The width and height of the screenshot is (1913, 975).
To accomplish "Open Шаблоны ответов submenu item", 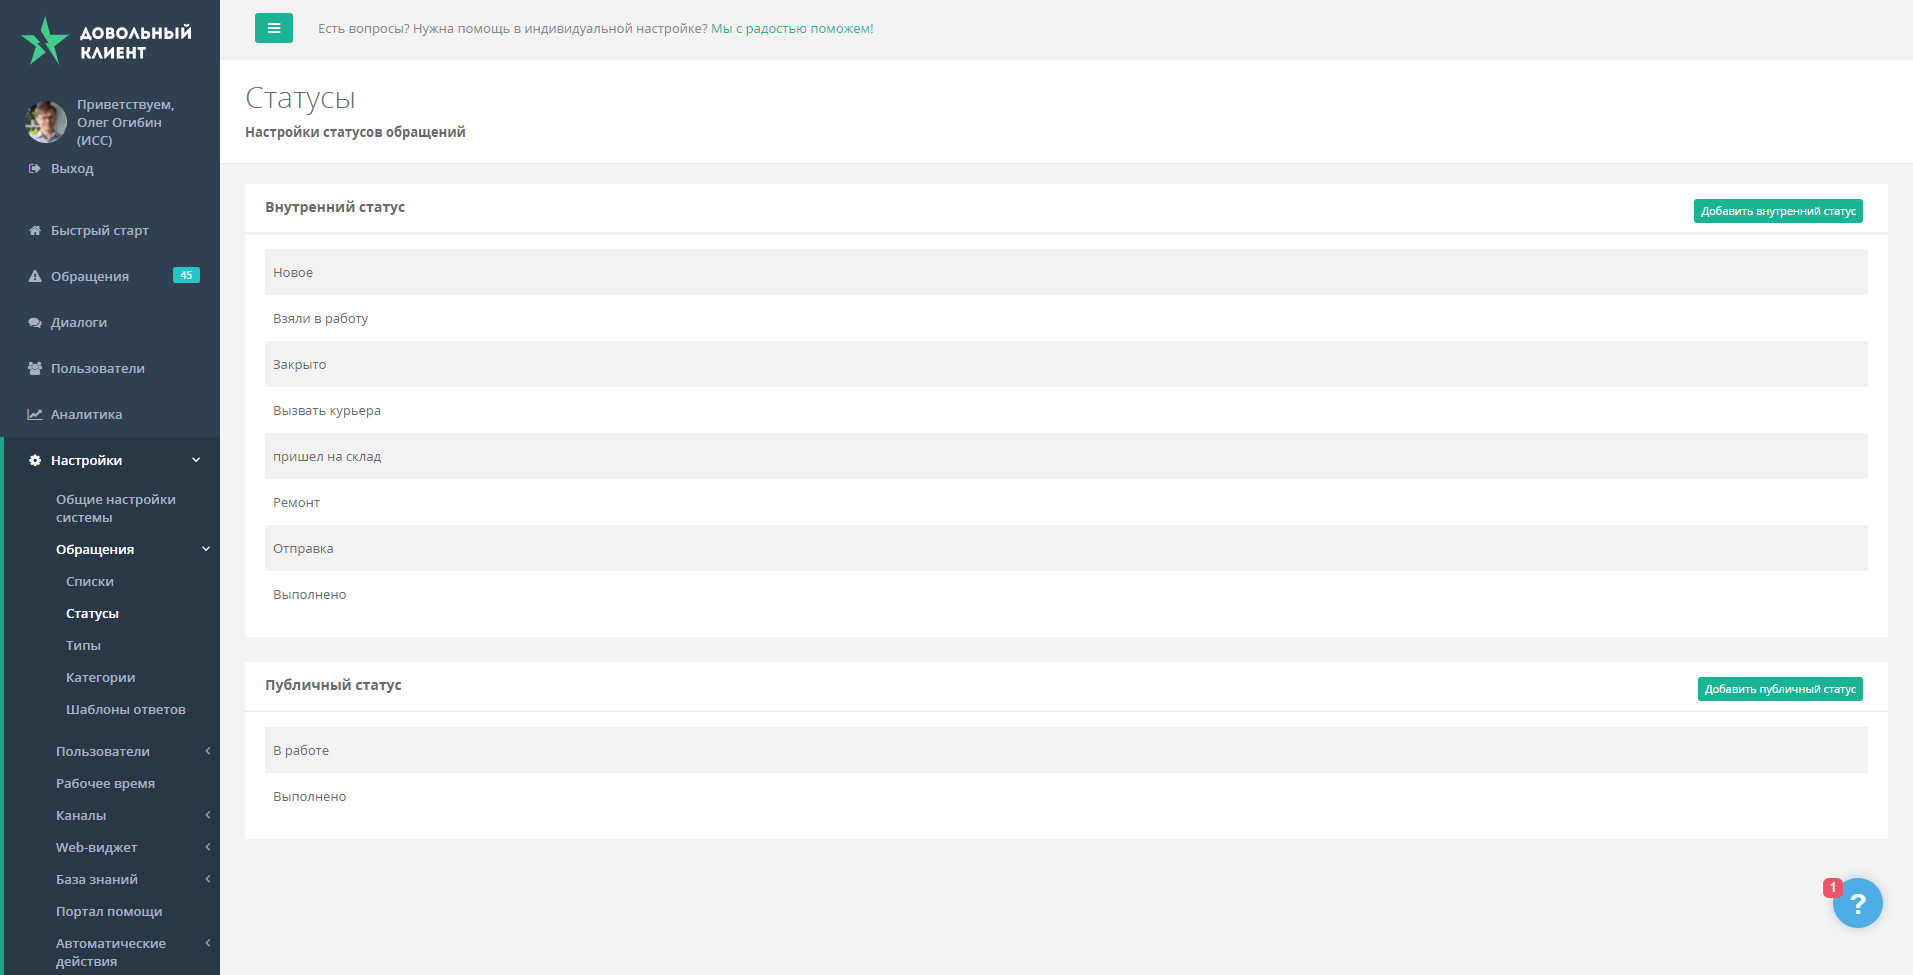I will point(126,709).
